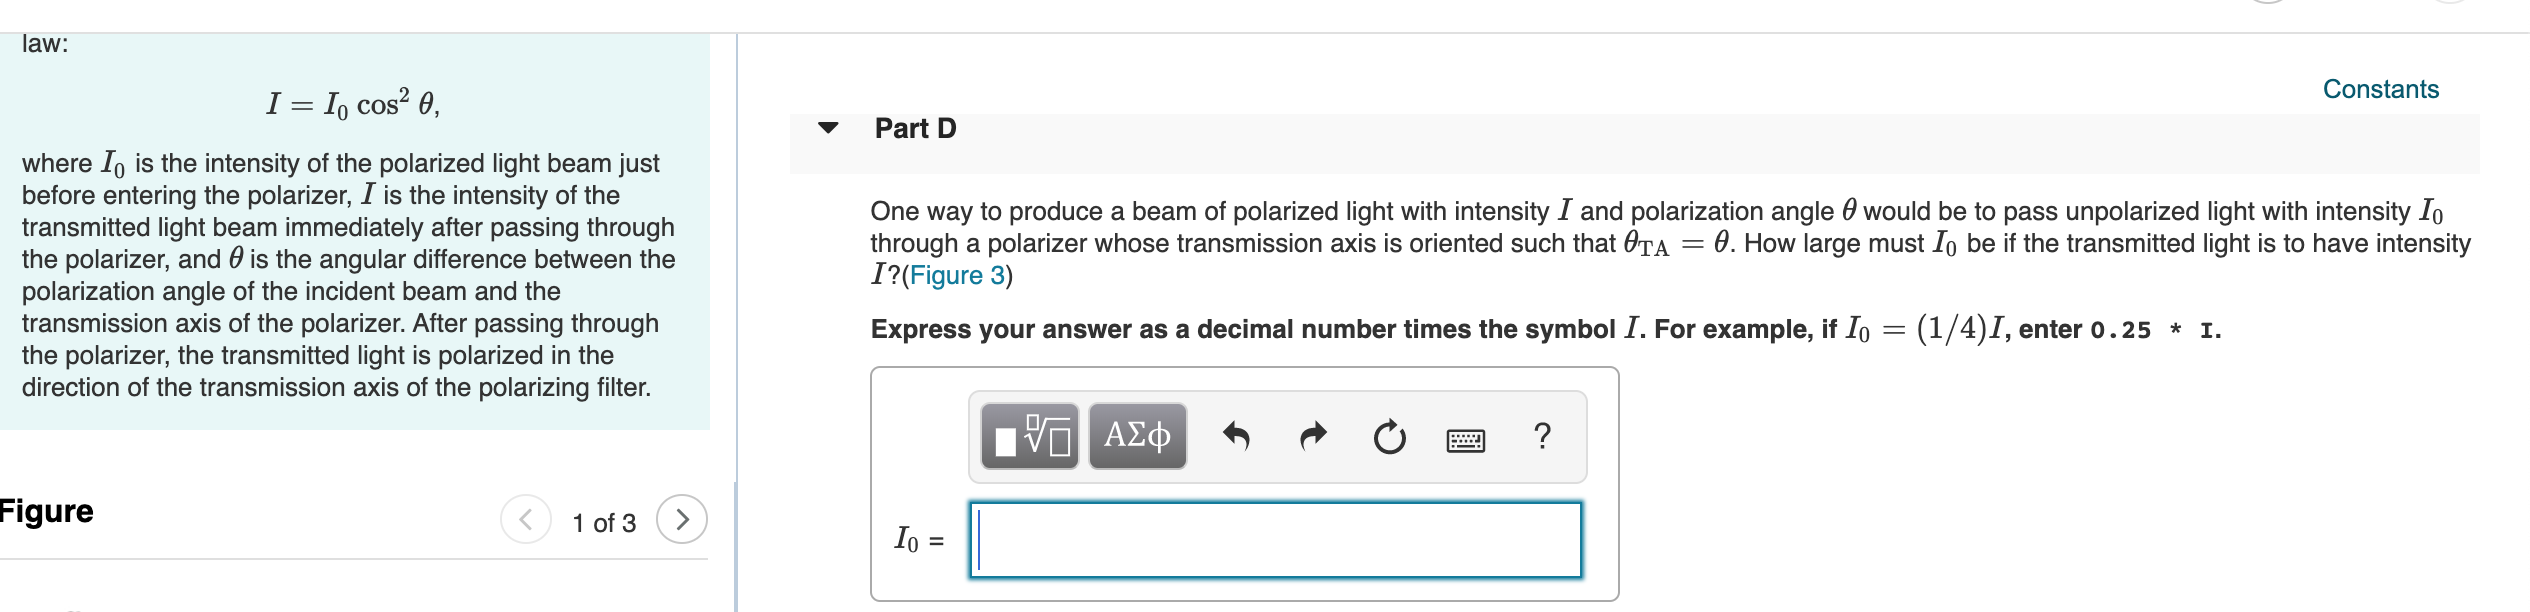
Task: Open the on-screen equation keyboard
Action: coord(1467,438)
